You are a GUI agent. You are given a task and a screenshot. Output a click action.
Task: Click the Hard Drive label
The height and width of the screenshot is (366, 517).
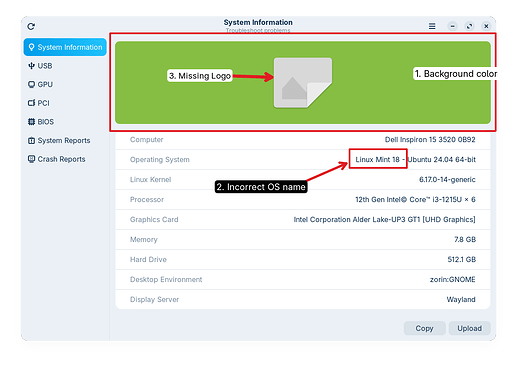(x=148, y=260)
